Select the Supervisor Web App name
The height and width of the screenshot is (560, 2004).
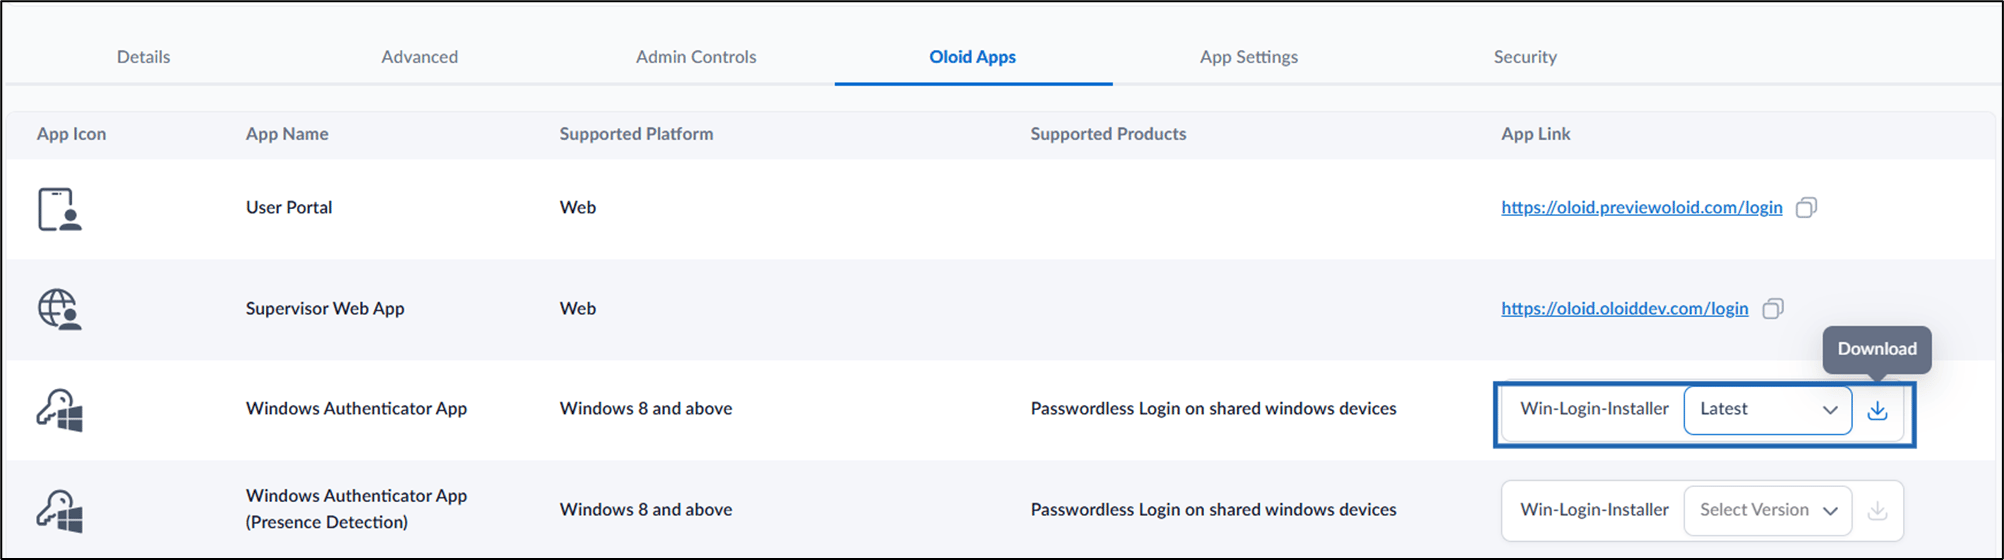(x=325, y=309)
